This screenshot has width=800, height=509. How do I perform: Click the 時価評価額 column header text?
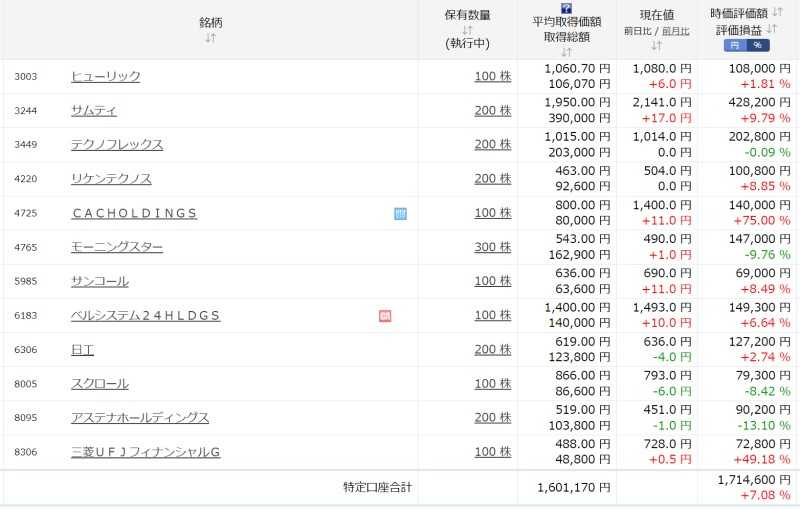tap(739, 13)
